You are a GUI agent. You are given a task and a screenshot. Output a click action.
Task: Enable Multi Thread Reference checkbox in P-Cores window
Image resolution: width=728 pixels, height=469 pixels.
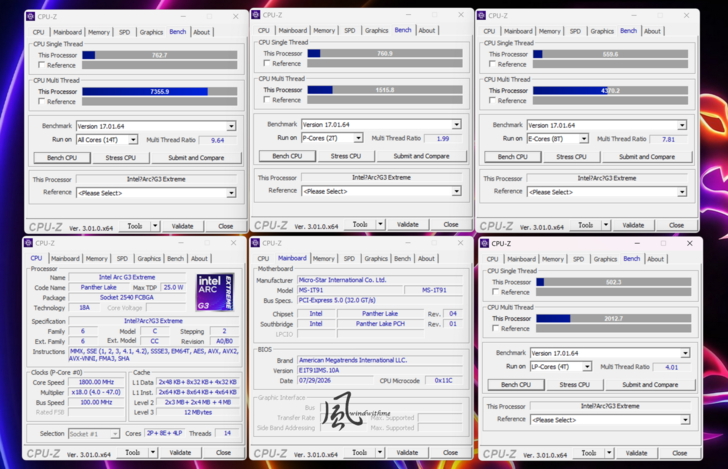(x=266, y=99)
